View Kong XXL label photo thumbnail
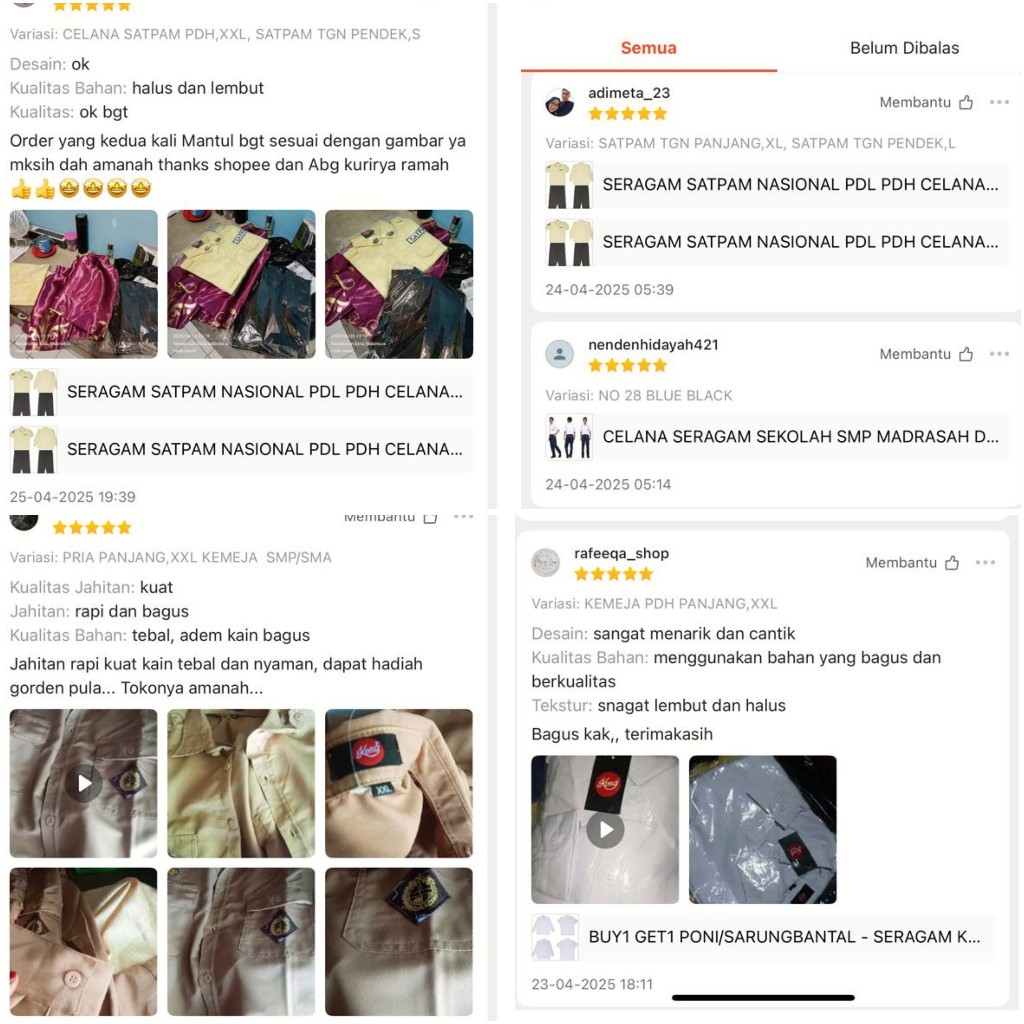The image size is (1024, 1024). point(399,783)
